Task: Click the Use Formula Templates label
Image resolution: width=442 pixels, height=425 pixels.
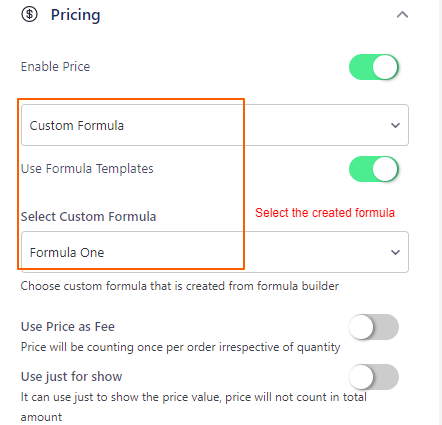Action: coord(87,169)
